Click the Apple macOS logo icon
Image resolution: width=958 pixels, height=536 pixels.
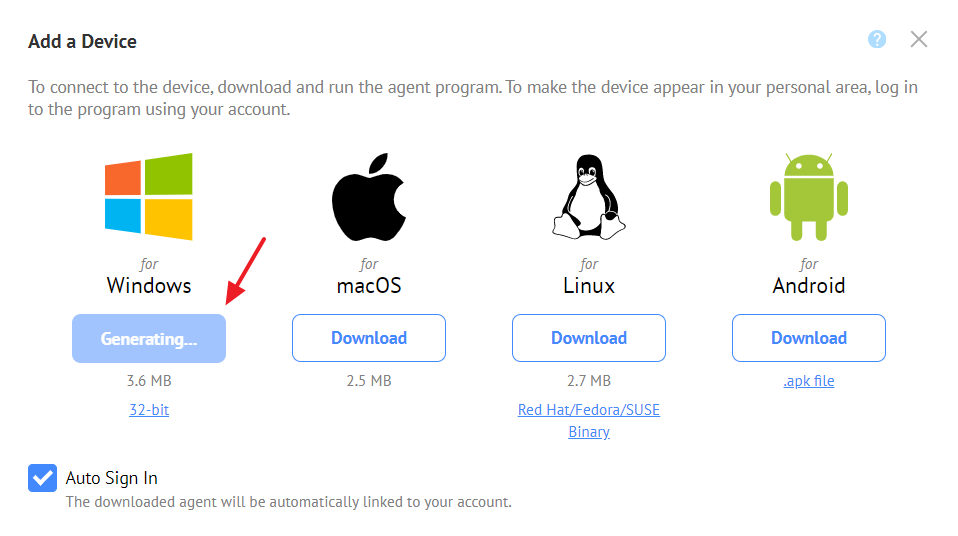pyautogui.click(x=369, y=197)
